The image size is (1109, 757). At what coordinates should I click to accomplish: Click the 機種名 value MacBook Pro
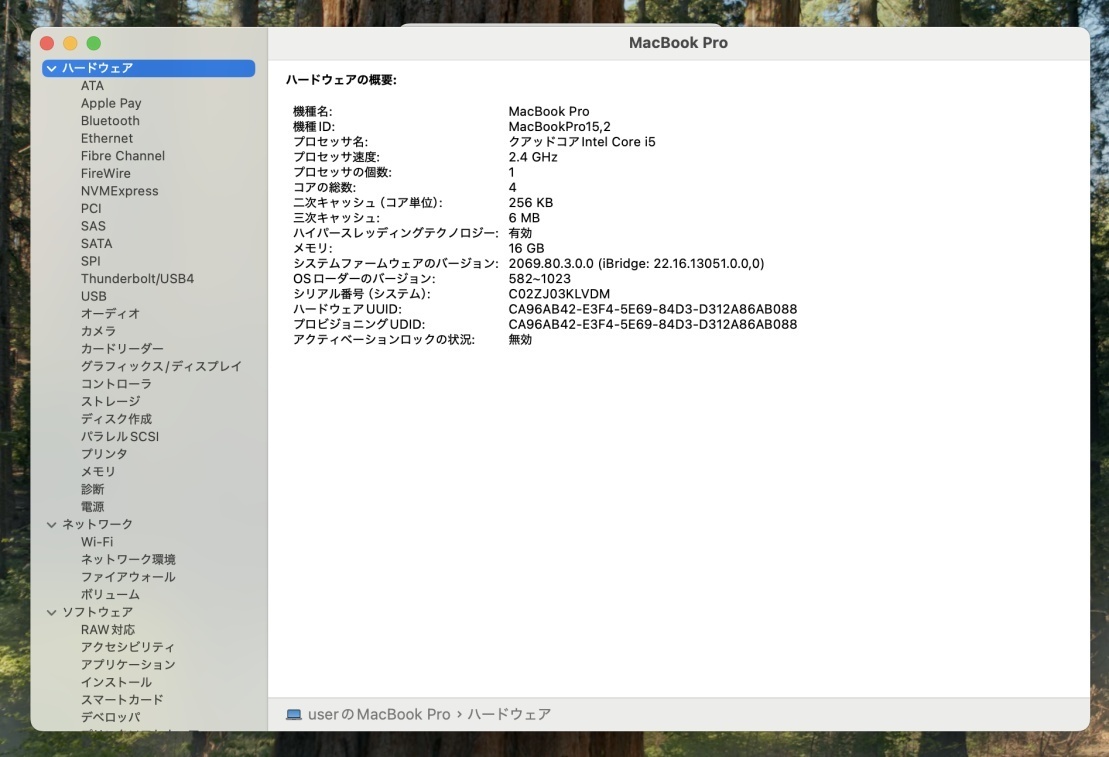click(x=549, y=112)
